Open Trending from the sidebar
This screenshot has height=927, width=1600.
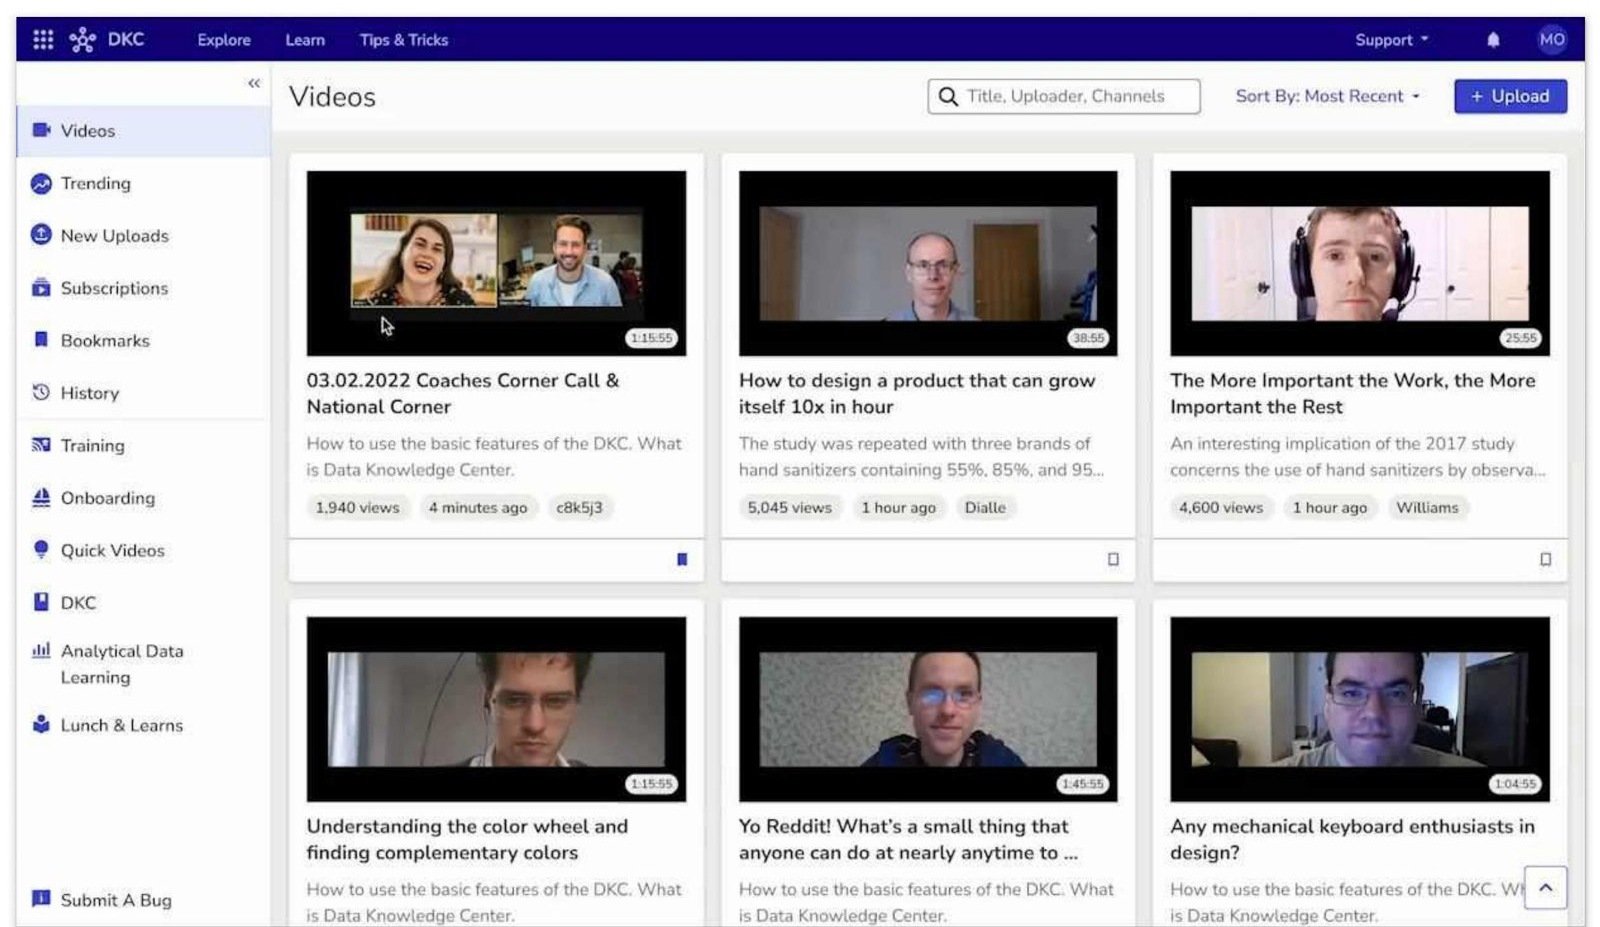(95, 184)
